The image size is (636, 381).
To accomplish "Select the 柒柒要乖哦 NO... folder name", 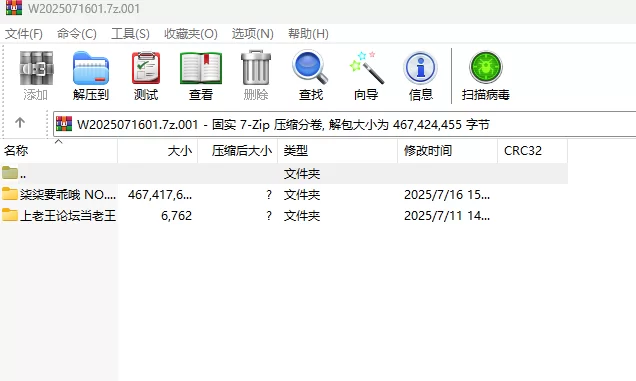I will click(x=68, y=195).
